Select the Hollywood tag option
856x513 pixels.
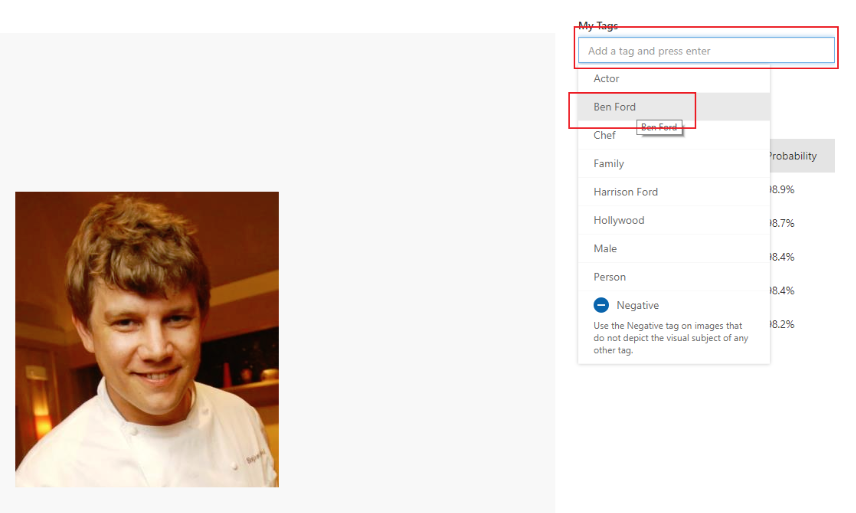click(618, 220)
